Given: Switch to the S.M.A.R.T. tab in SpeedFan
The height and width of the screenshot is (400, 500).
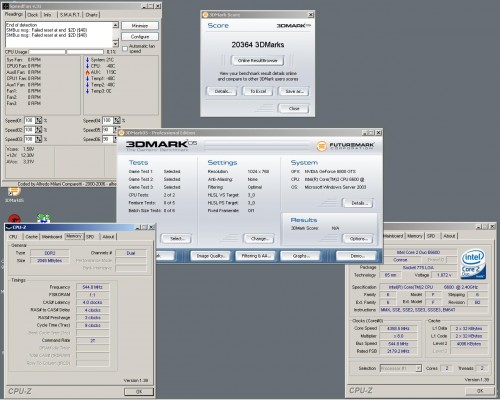Looking at the screenshot, I should 70,15.
